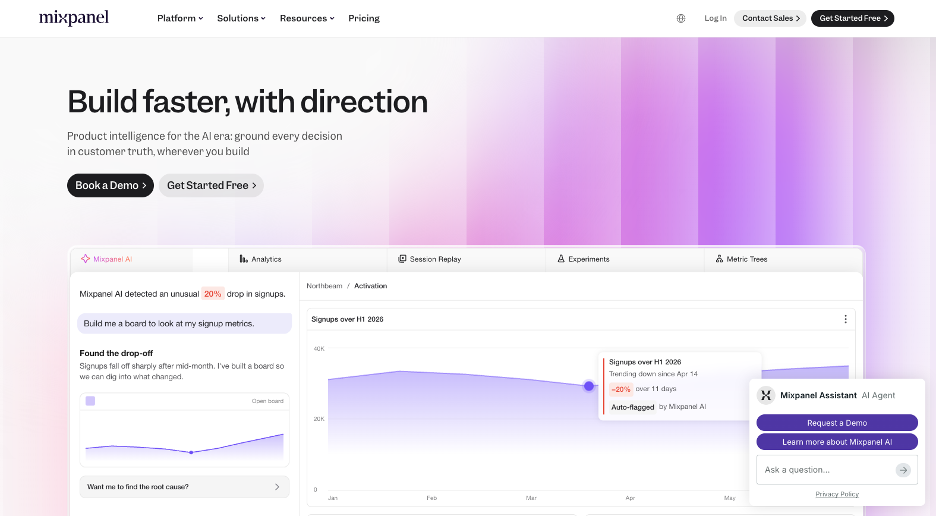Viewport: 936px width, 516px height.
Task: Click the Metric Trees icon
Action: [719, 259]
